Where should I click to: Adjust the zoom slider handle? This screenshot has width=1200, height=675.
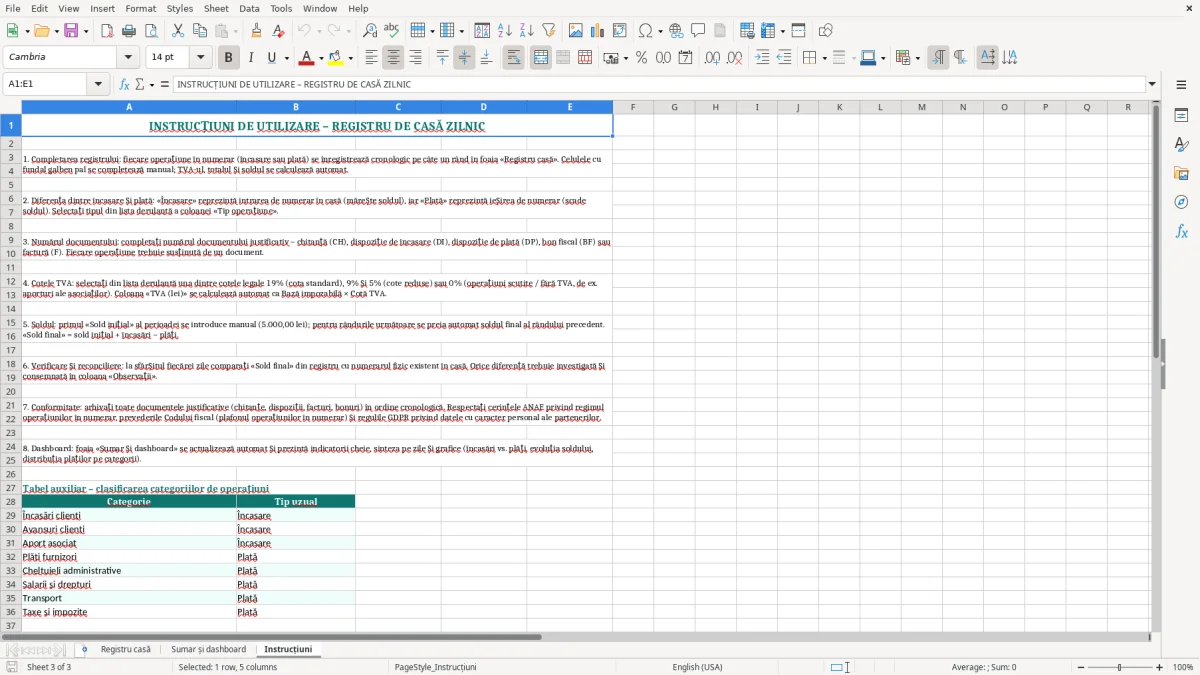1120,667
